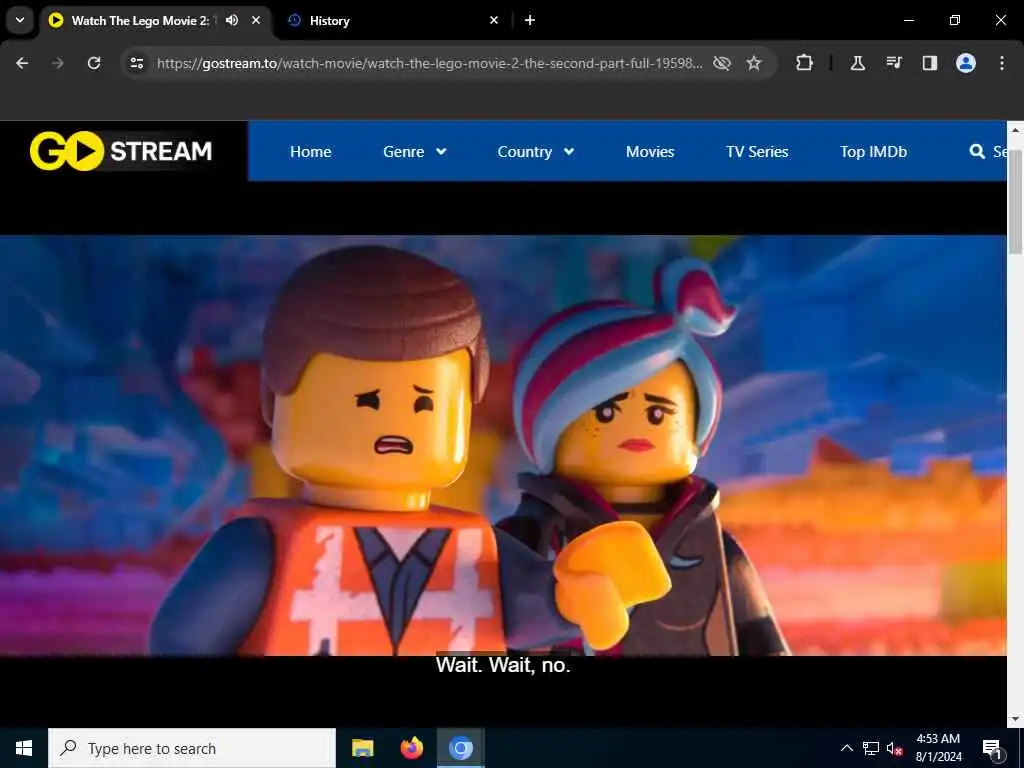Close the Lego Movie 2 tab
Image resolution: width=1024 pixels, height=768 pixels.
point(256,20)
